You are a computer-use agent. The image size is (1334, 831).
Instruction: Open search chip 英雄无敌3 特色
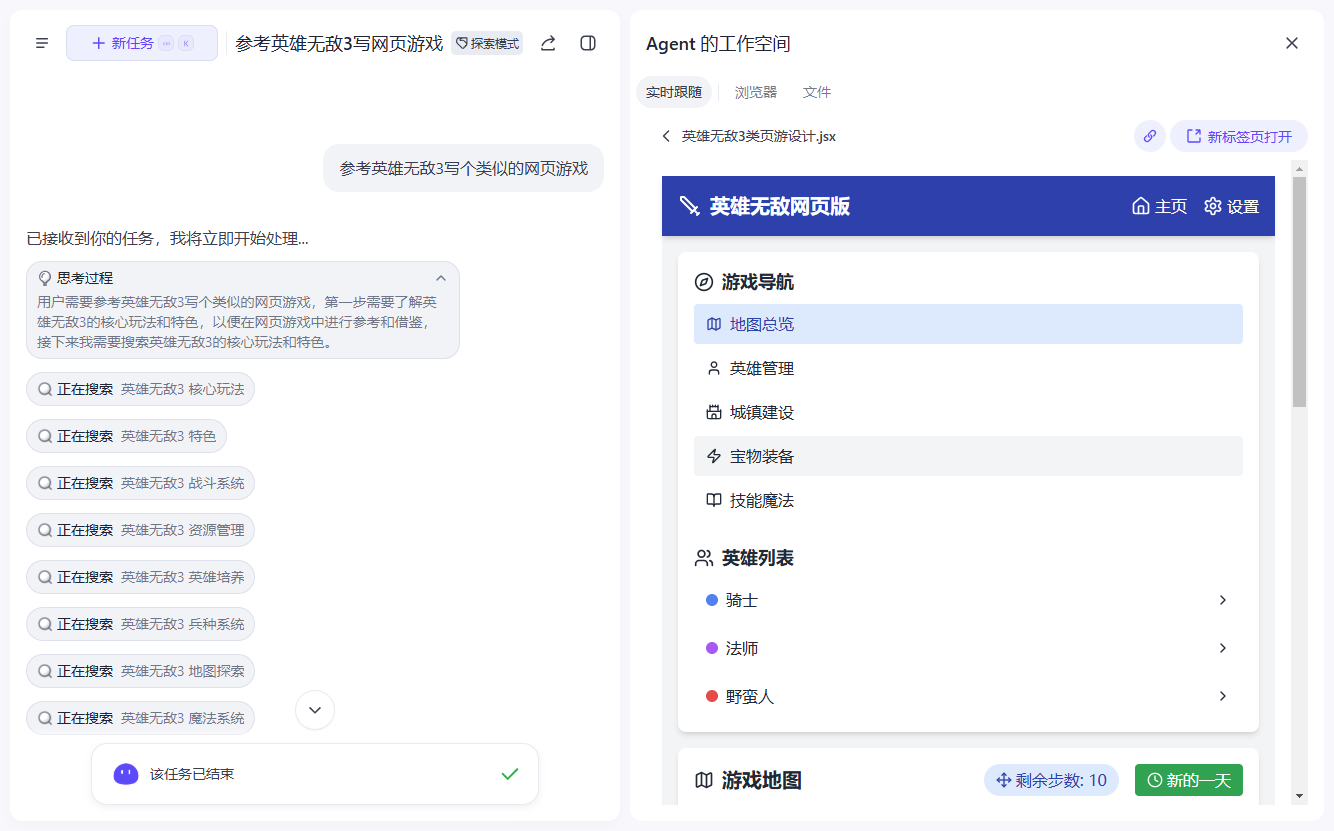coord(127,436)
